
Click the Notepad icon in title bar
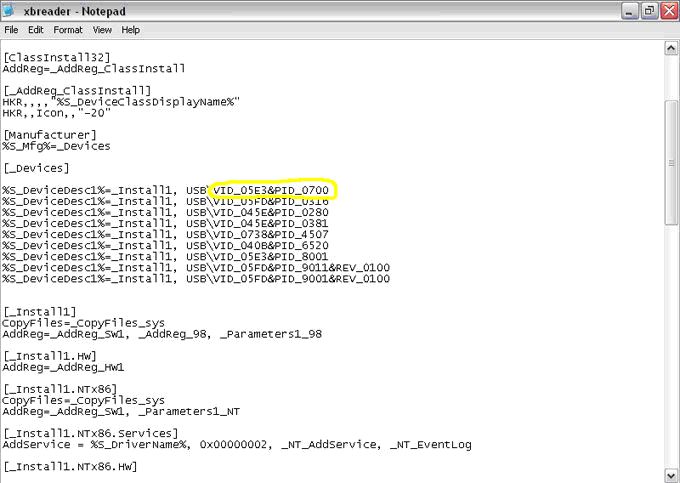[11, 11]
